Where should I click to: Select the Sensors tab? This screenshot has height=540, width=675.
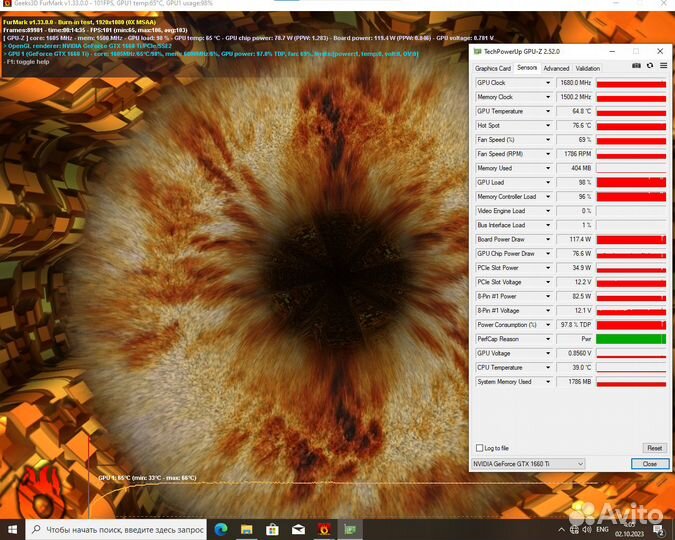527,68
